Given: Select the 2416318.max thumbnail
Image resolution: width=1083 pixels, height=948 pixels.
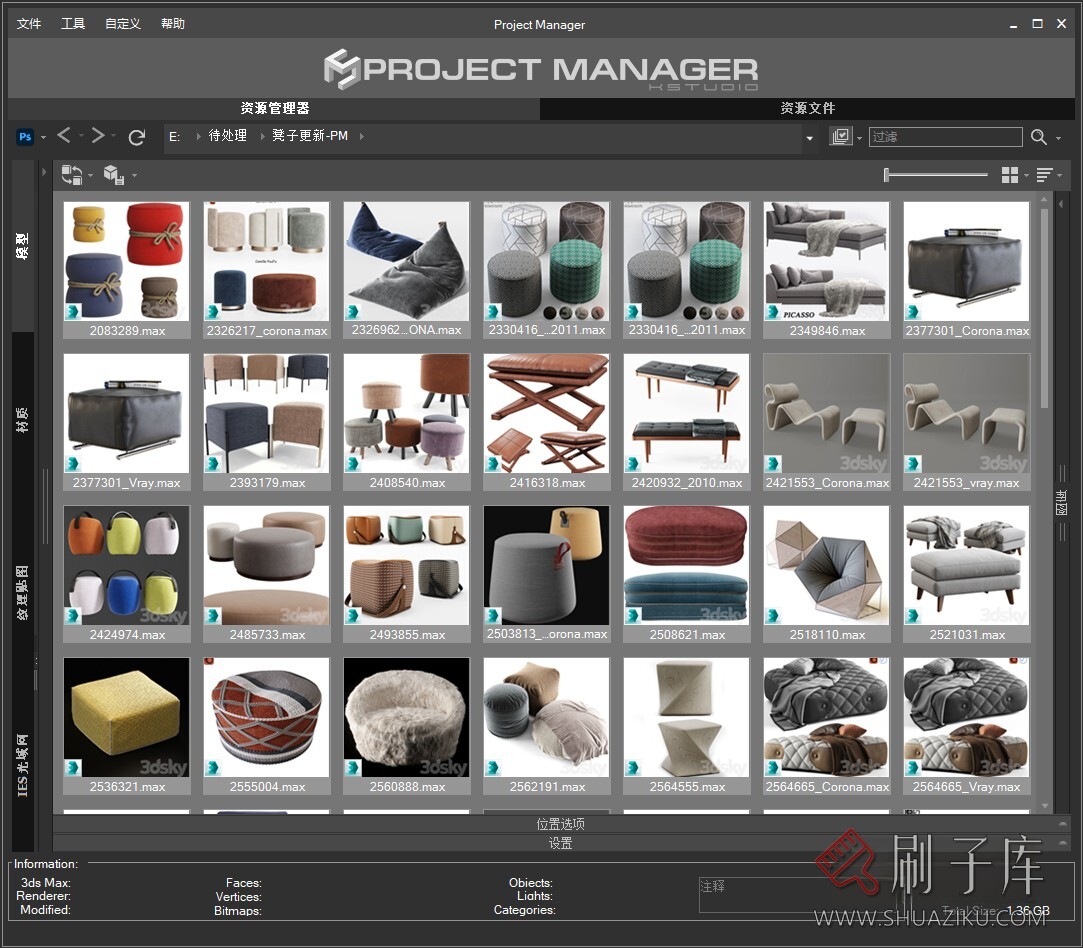Looking at the screenshot, I should (x=546, y=412).
